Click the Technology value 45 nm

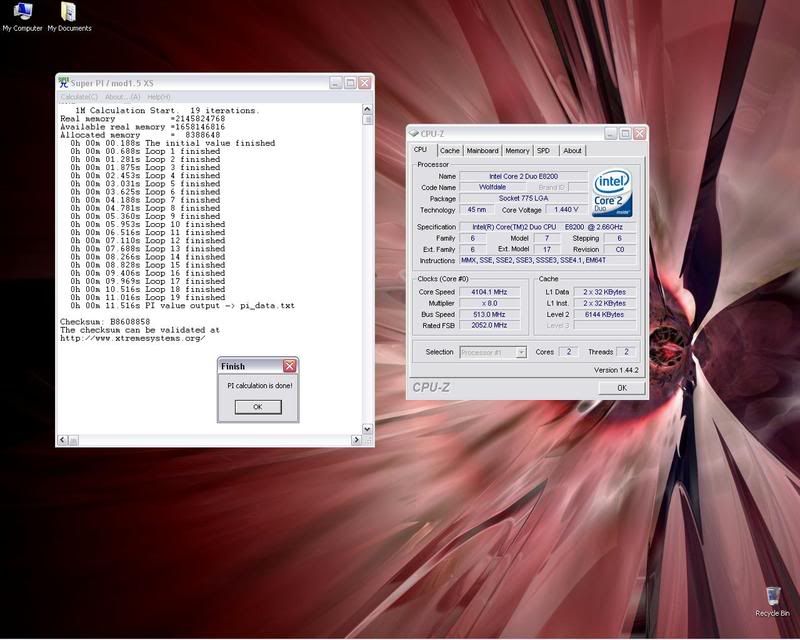tap(477, 209)
